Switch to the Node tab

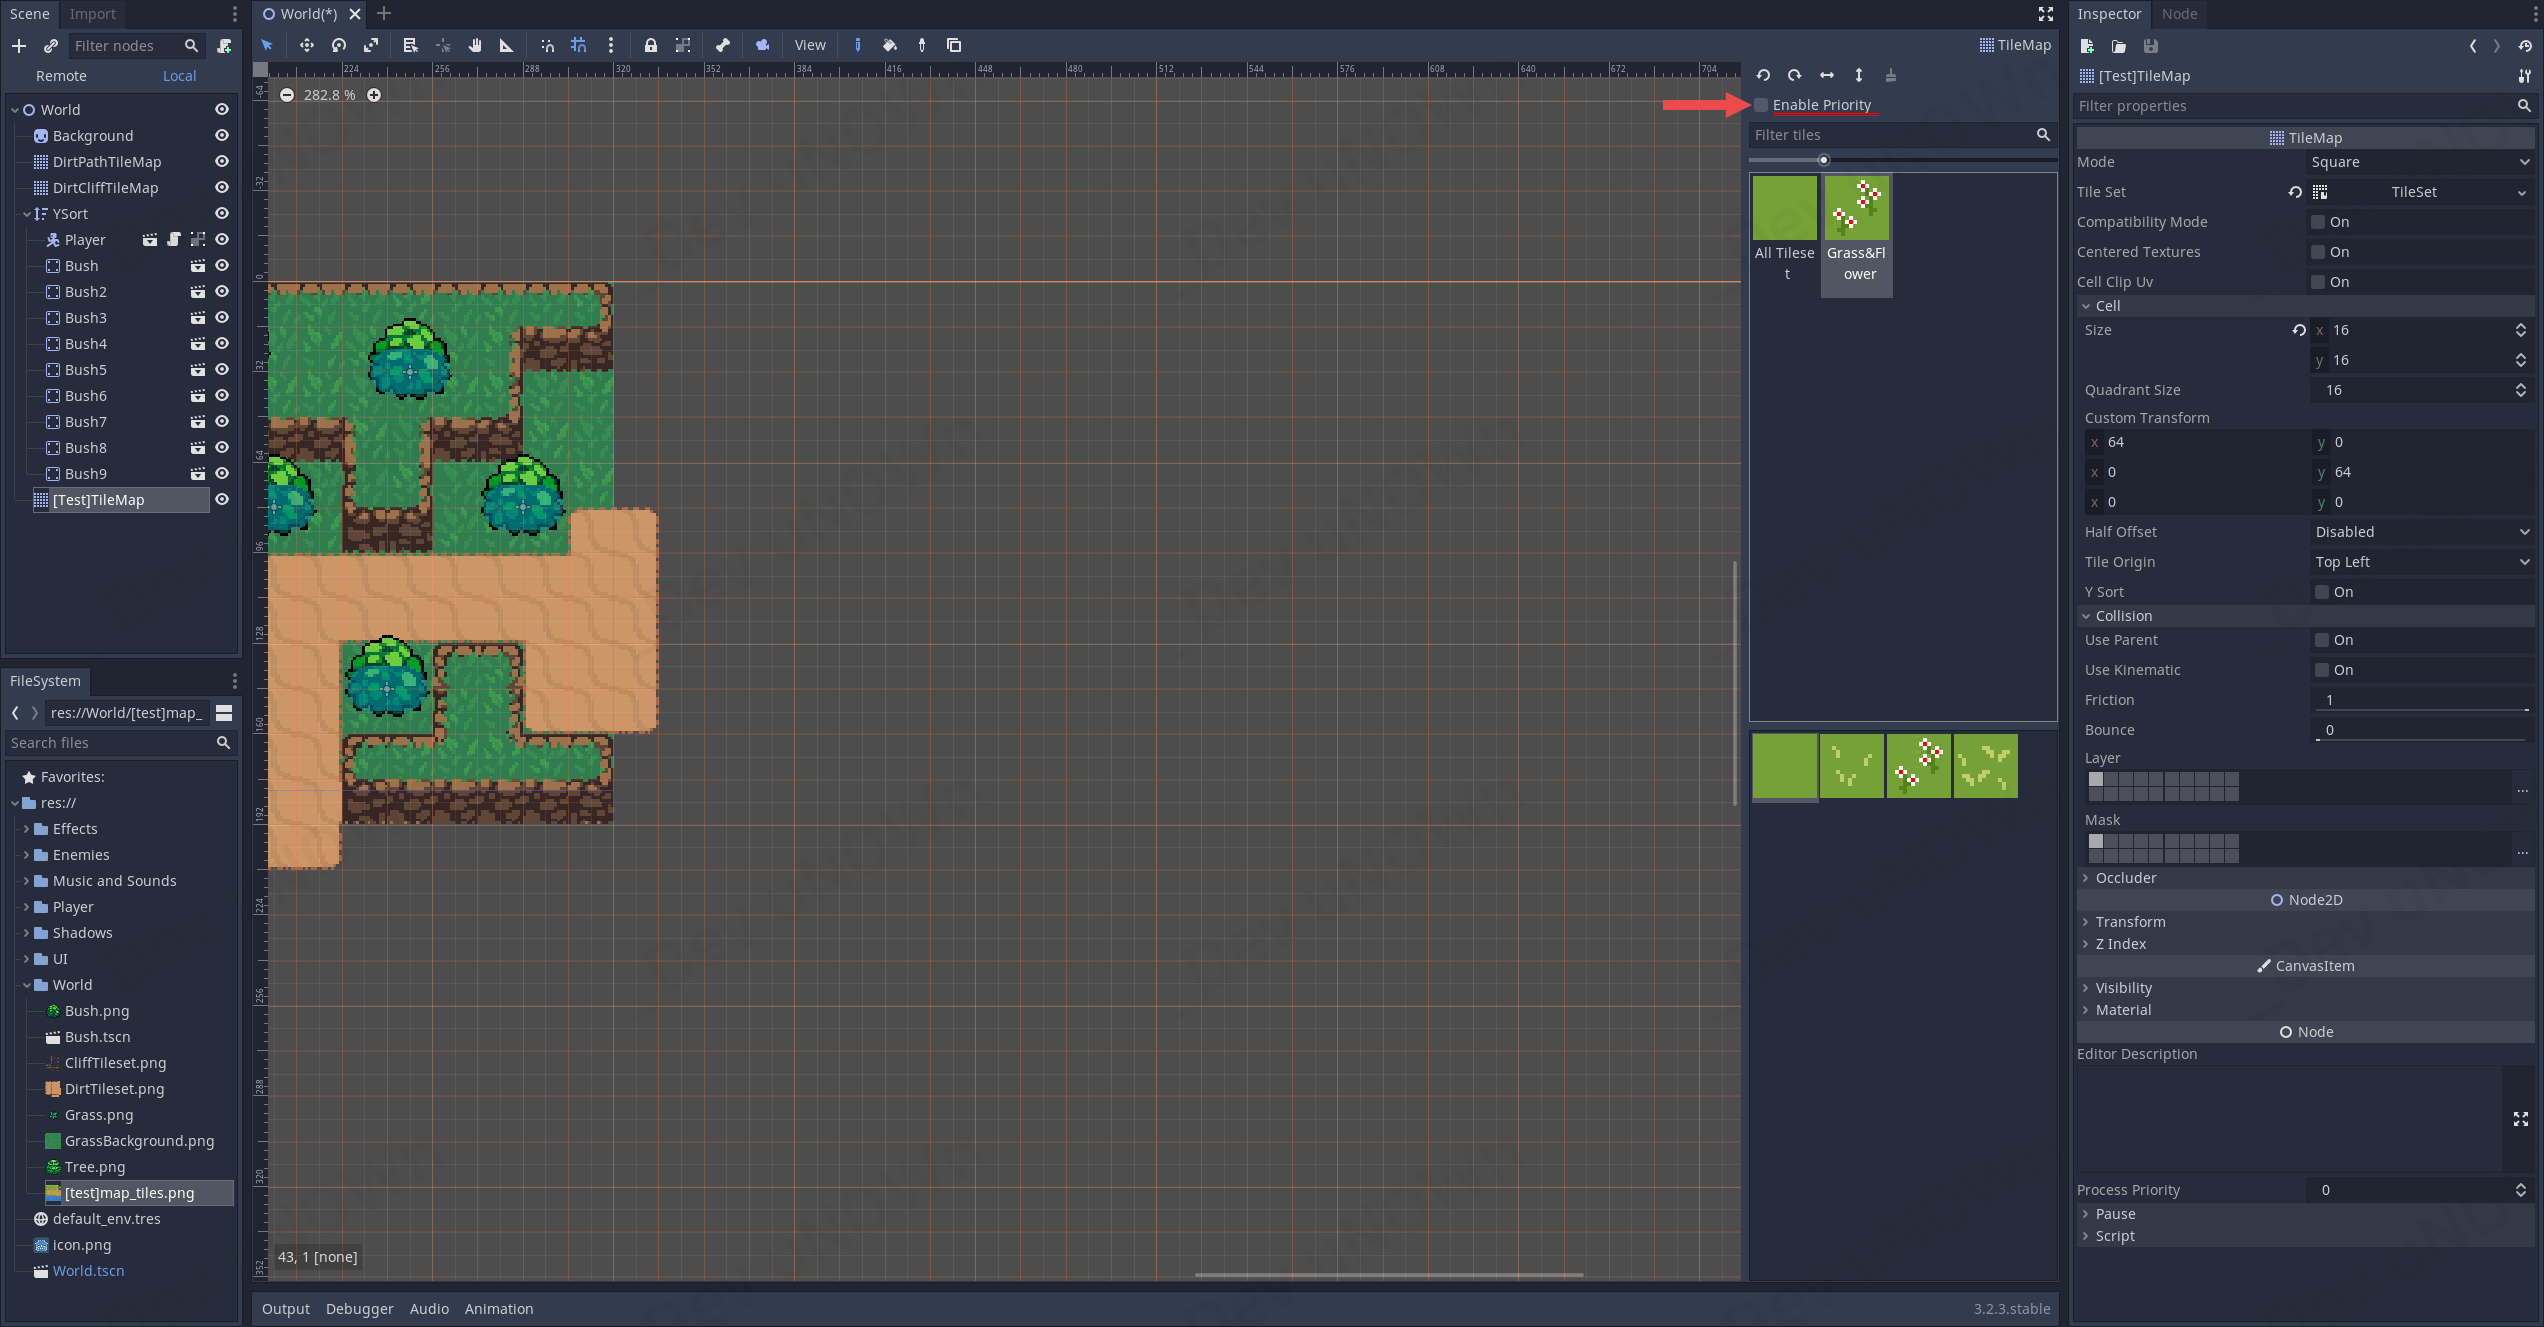click(x=2179, y=14)
